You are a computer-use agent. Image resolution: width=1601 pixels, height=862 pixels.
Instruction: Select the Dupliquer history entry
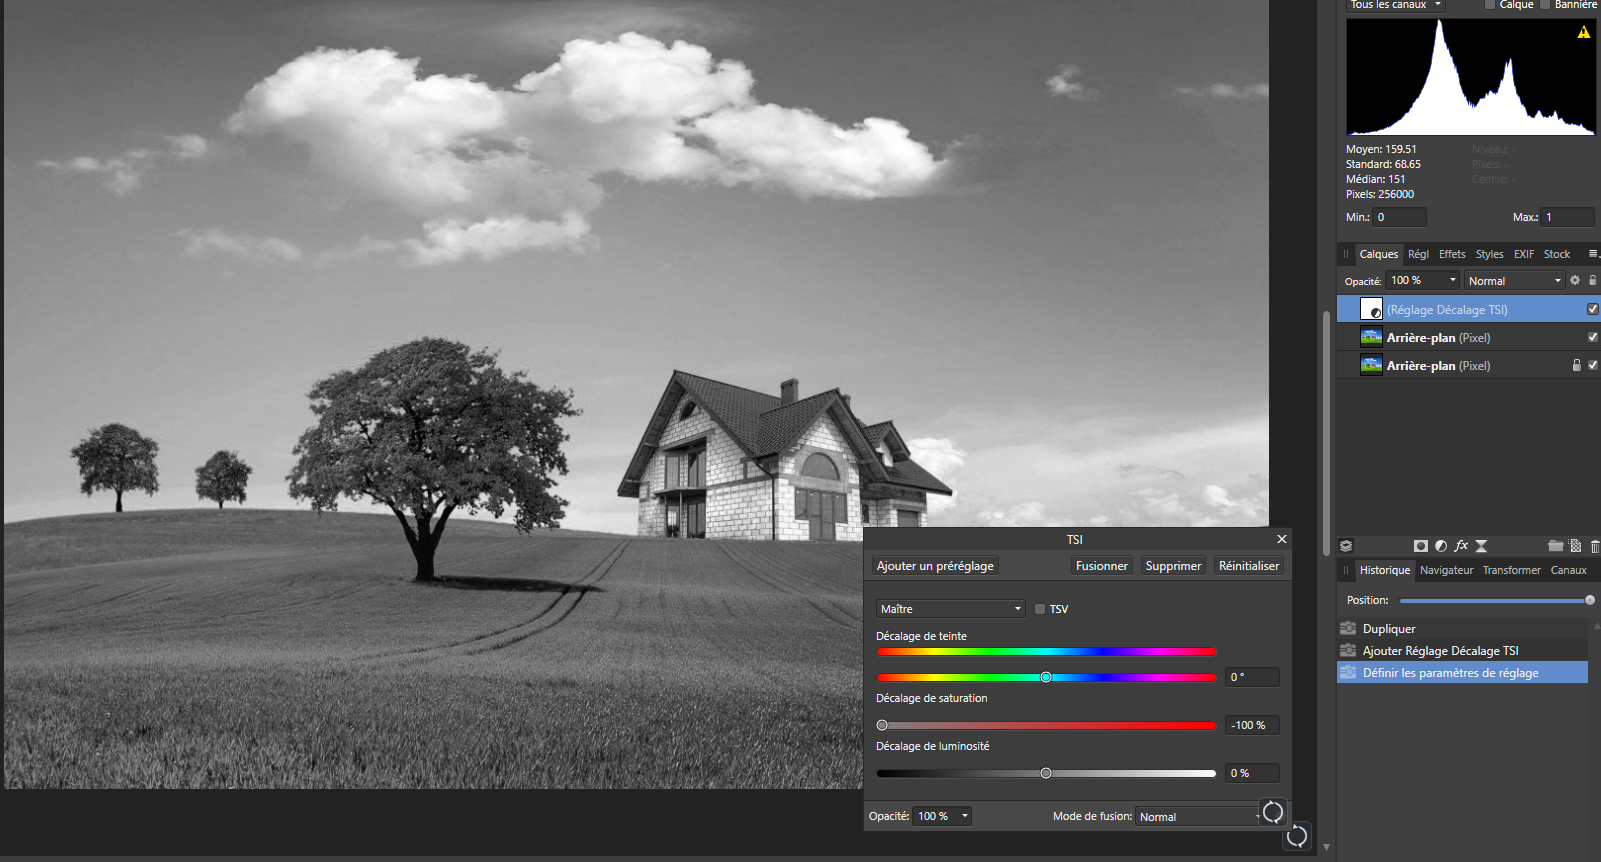point(1463,629)
